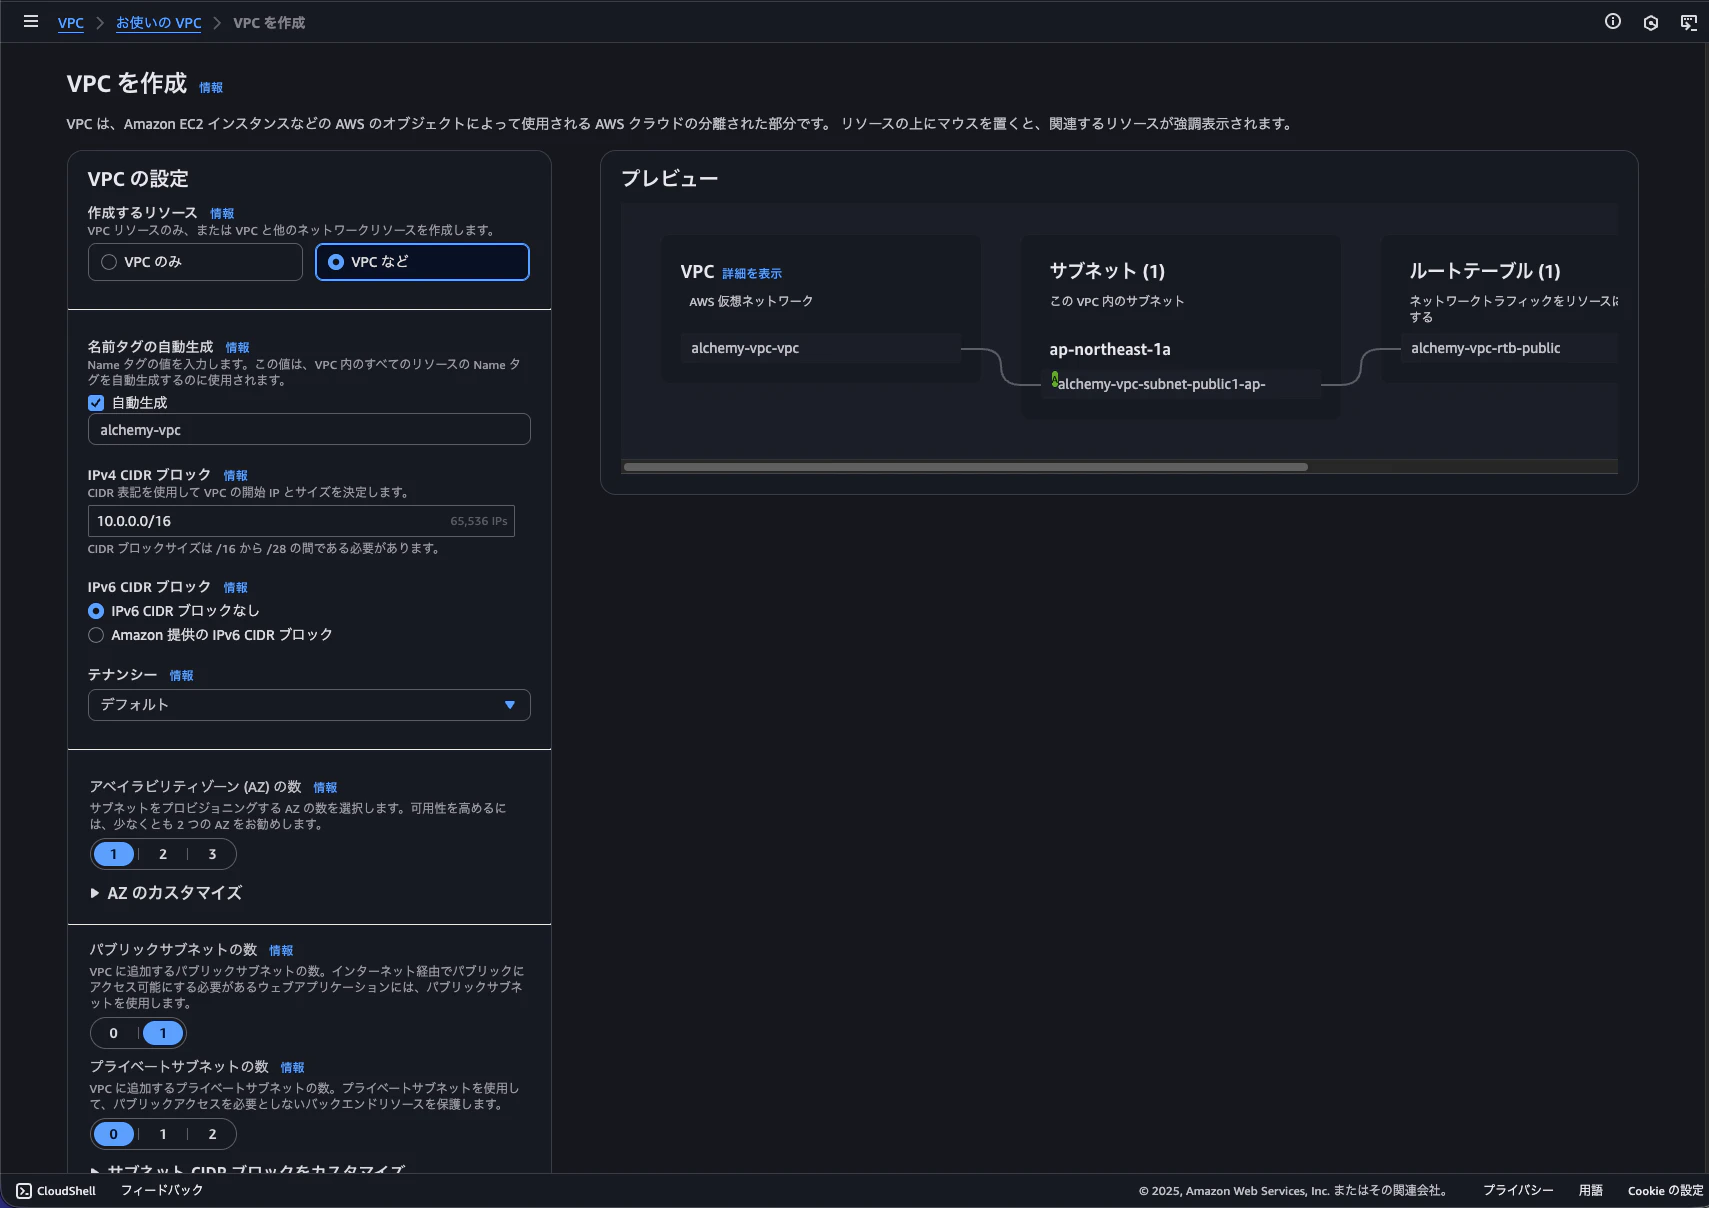Select 1 availability zone
The width and height of the screenshot is (1709, 1208).
(114, 854)
